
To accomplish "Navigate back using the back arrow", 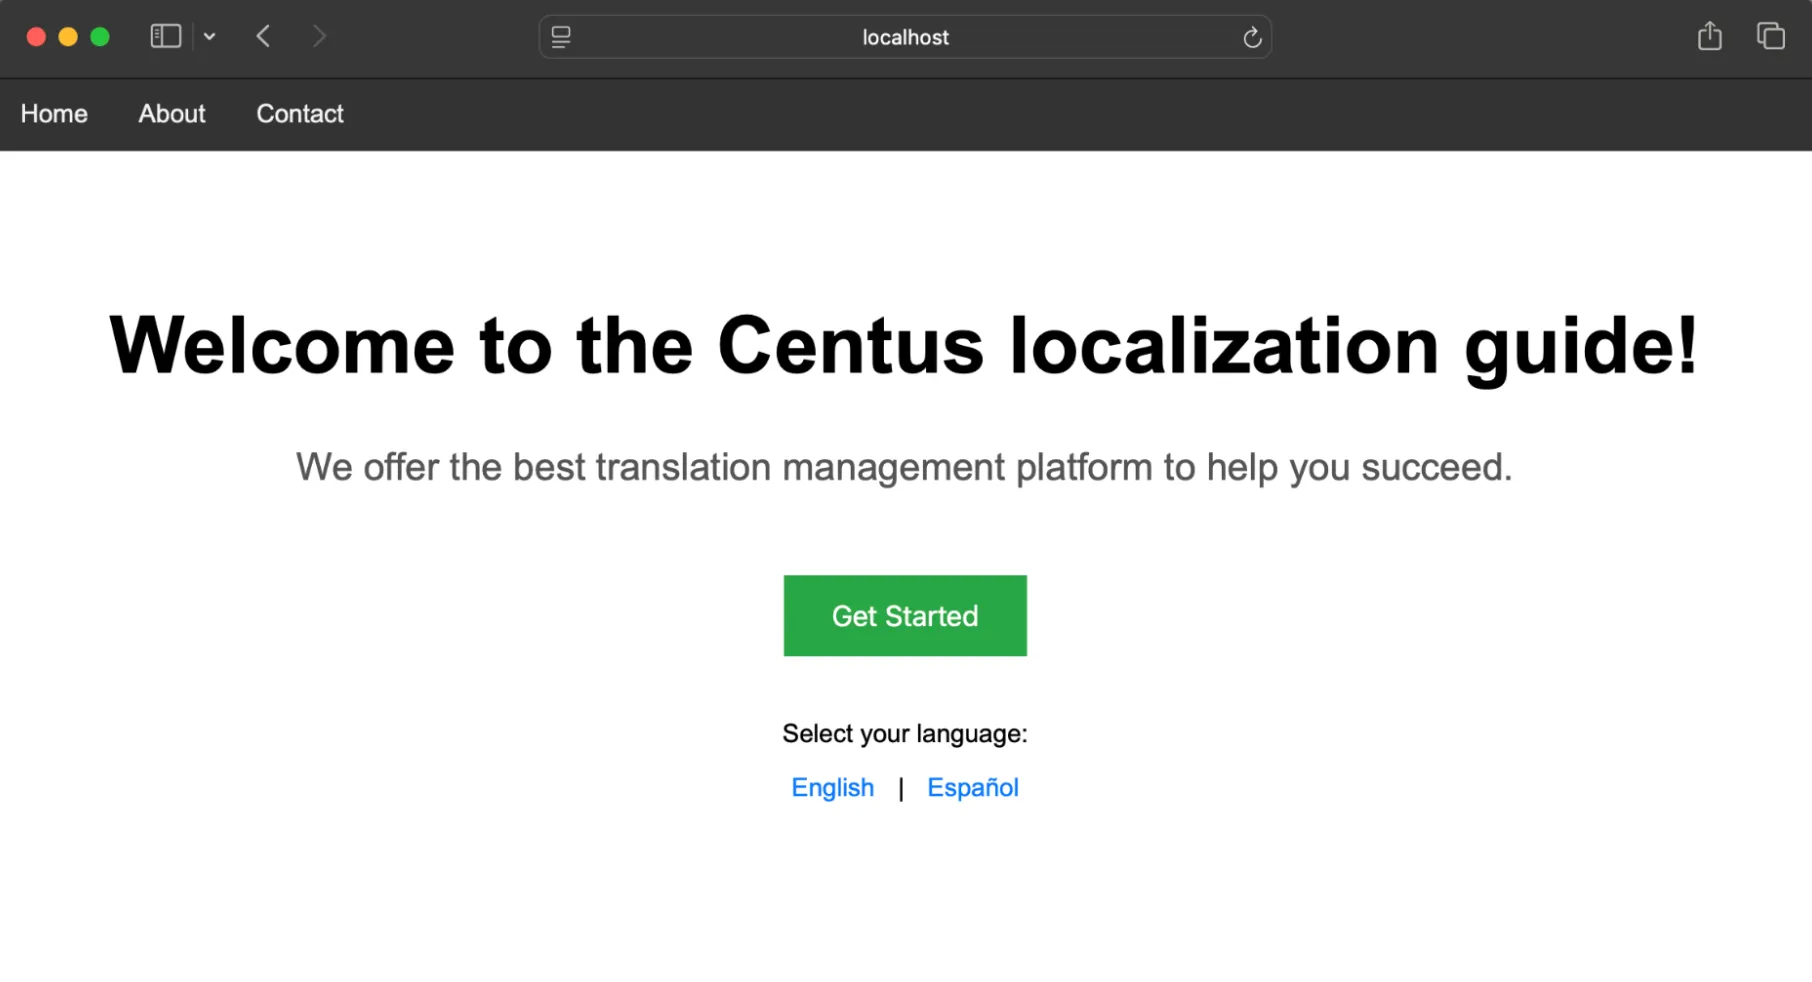I will (x=263, y=36).
